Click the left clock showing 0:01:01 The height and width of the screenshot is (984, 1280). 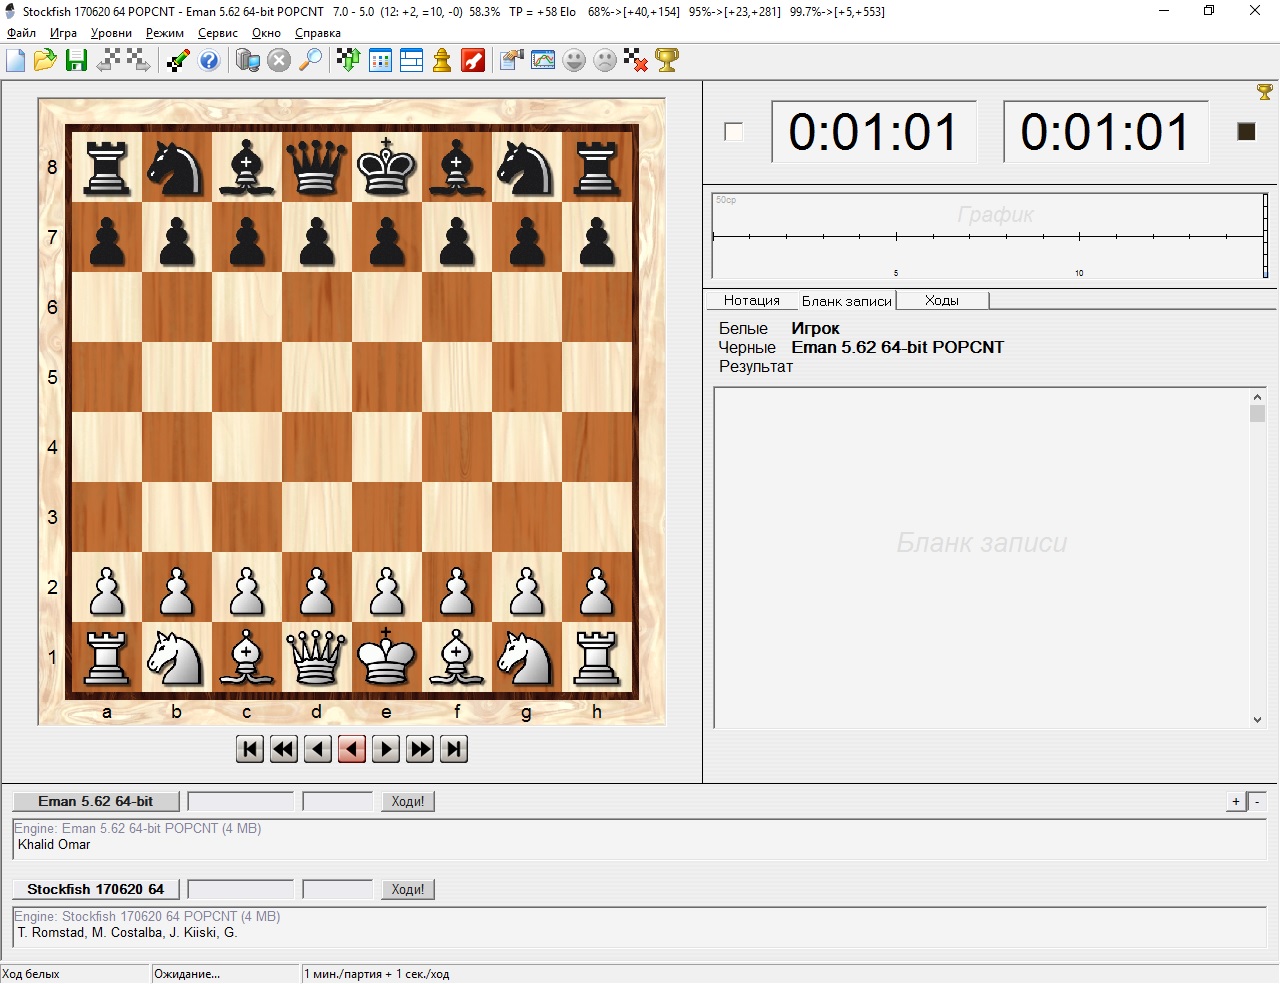coord(874,132)
